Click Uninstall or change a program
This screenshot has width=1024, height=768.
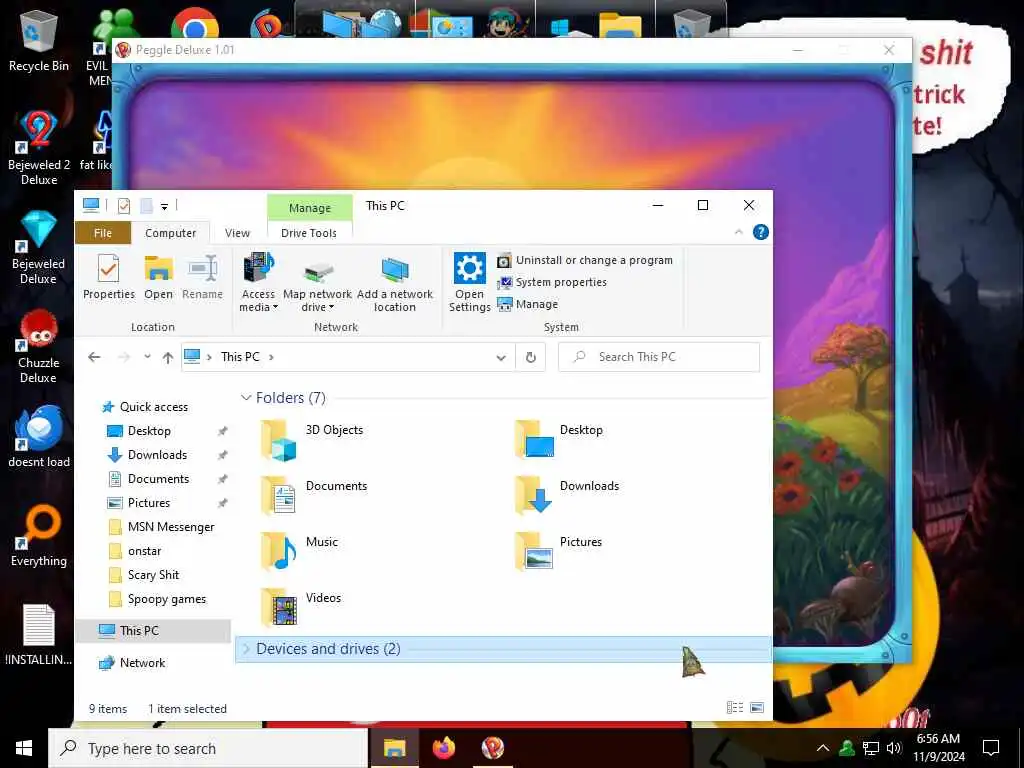584,260
